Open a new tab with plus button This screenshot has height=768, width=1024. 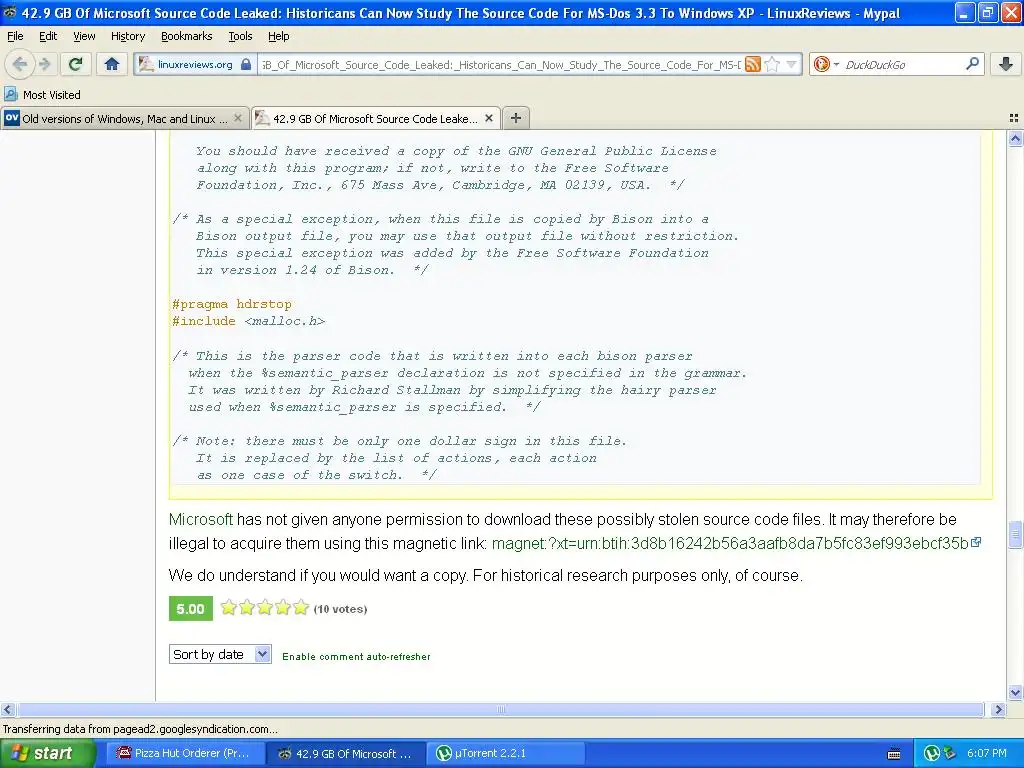[516, 118]
